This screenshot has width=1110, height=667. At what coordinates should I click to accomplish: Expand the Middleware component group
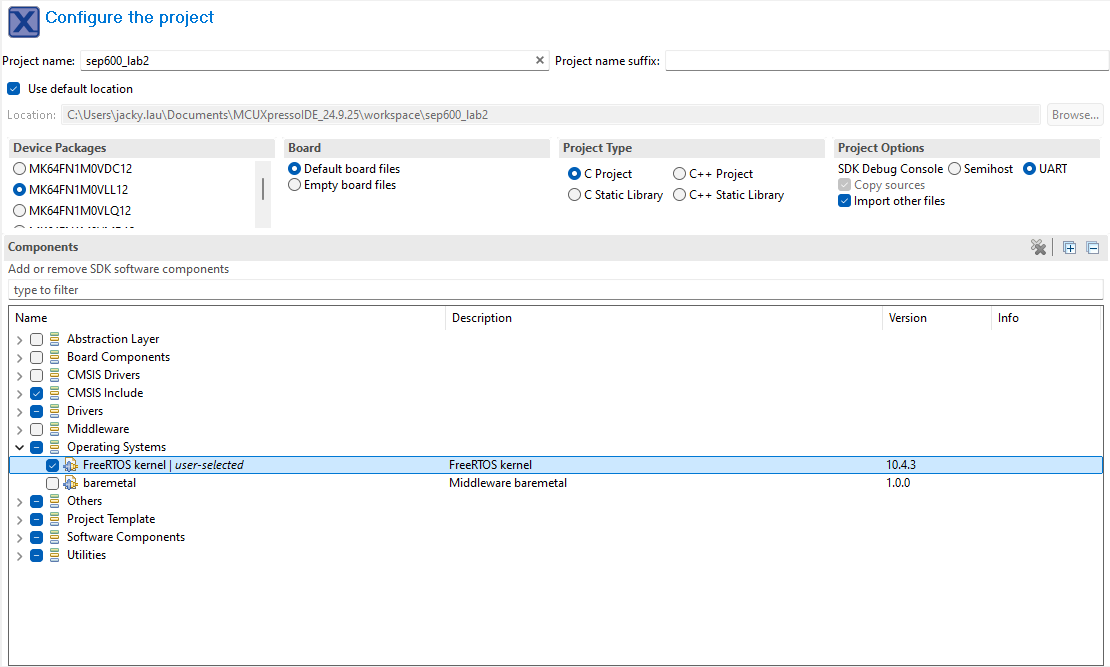[x=18, y=429]
